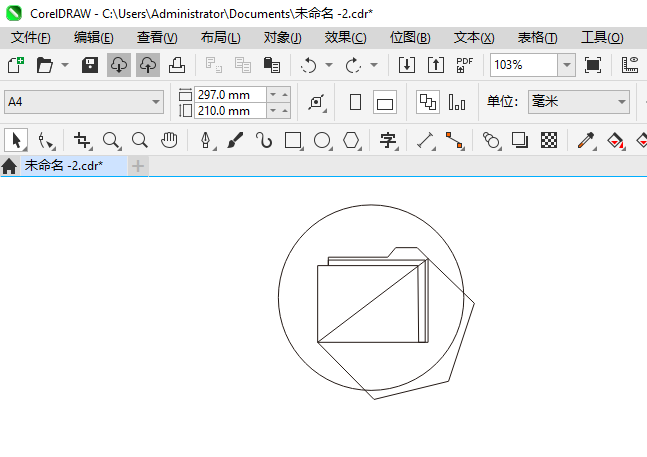Click the page height 210.0 mm field
This screenshot has width=647, height=457.
pyautogui.click(x=231, y=111)
